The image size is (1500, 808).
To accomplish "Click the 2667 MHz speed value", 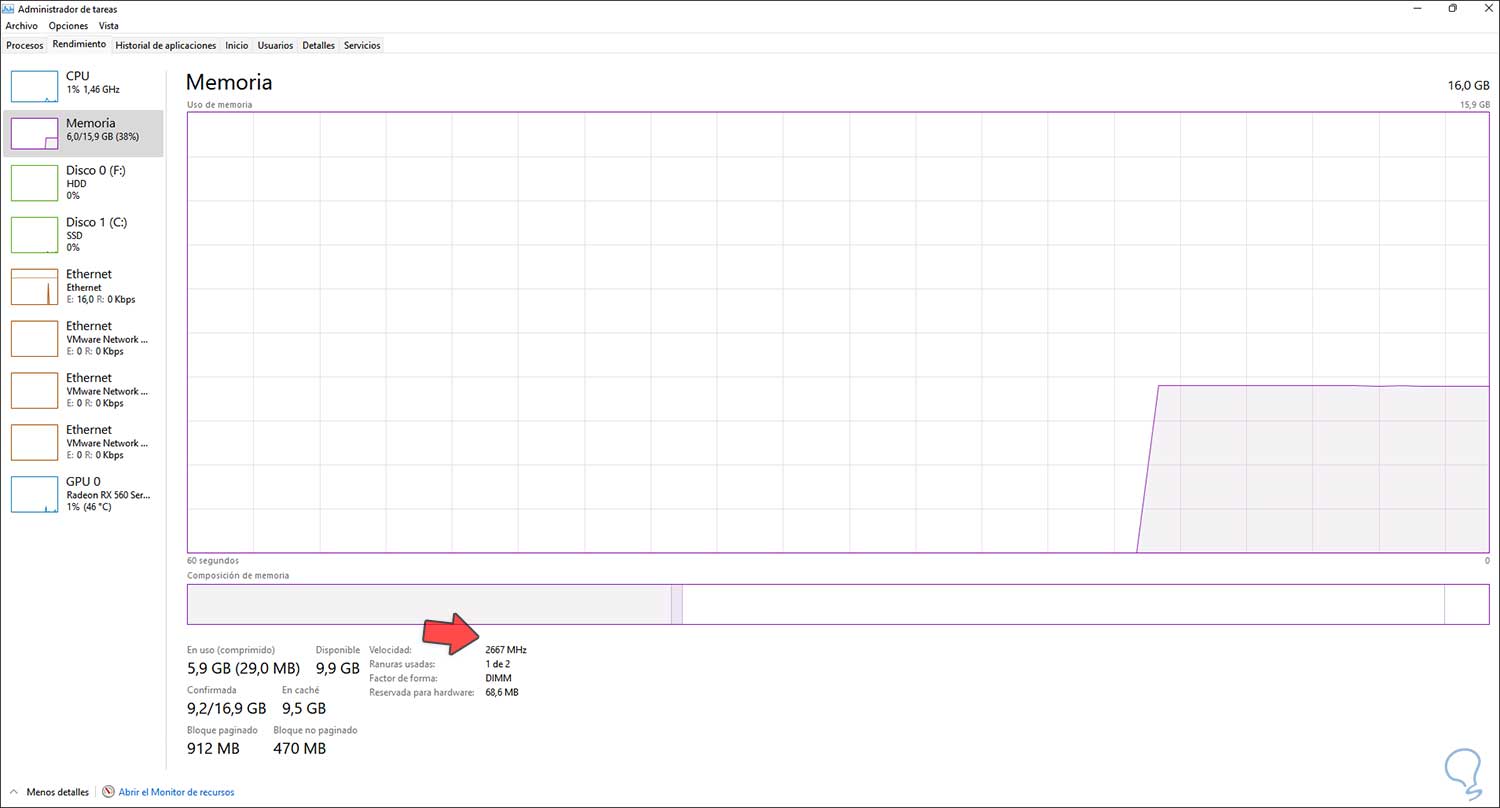I will [x=506, y=650].
